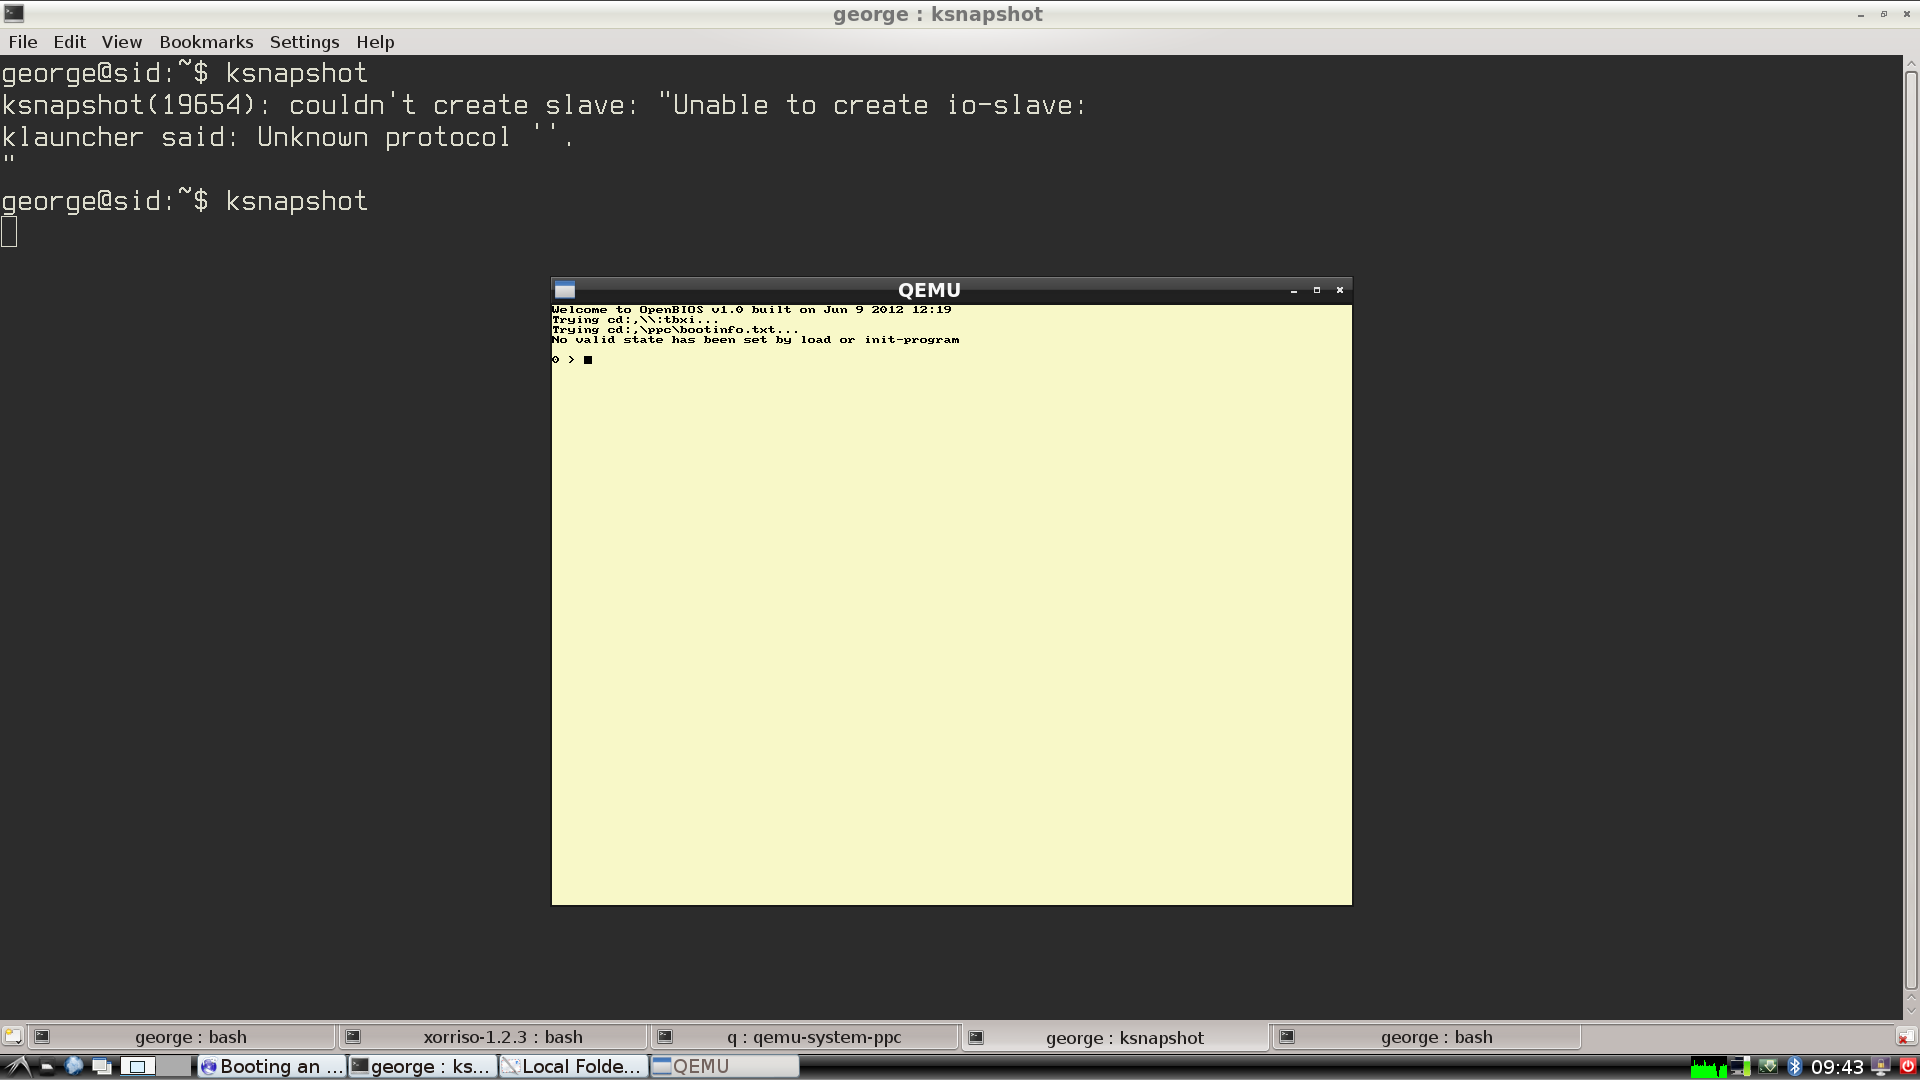The width and height of the screenshot is (1920, 1080).
Task: Open the Edit menu
Action: (x=69, y=42)
